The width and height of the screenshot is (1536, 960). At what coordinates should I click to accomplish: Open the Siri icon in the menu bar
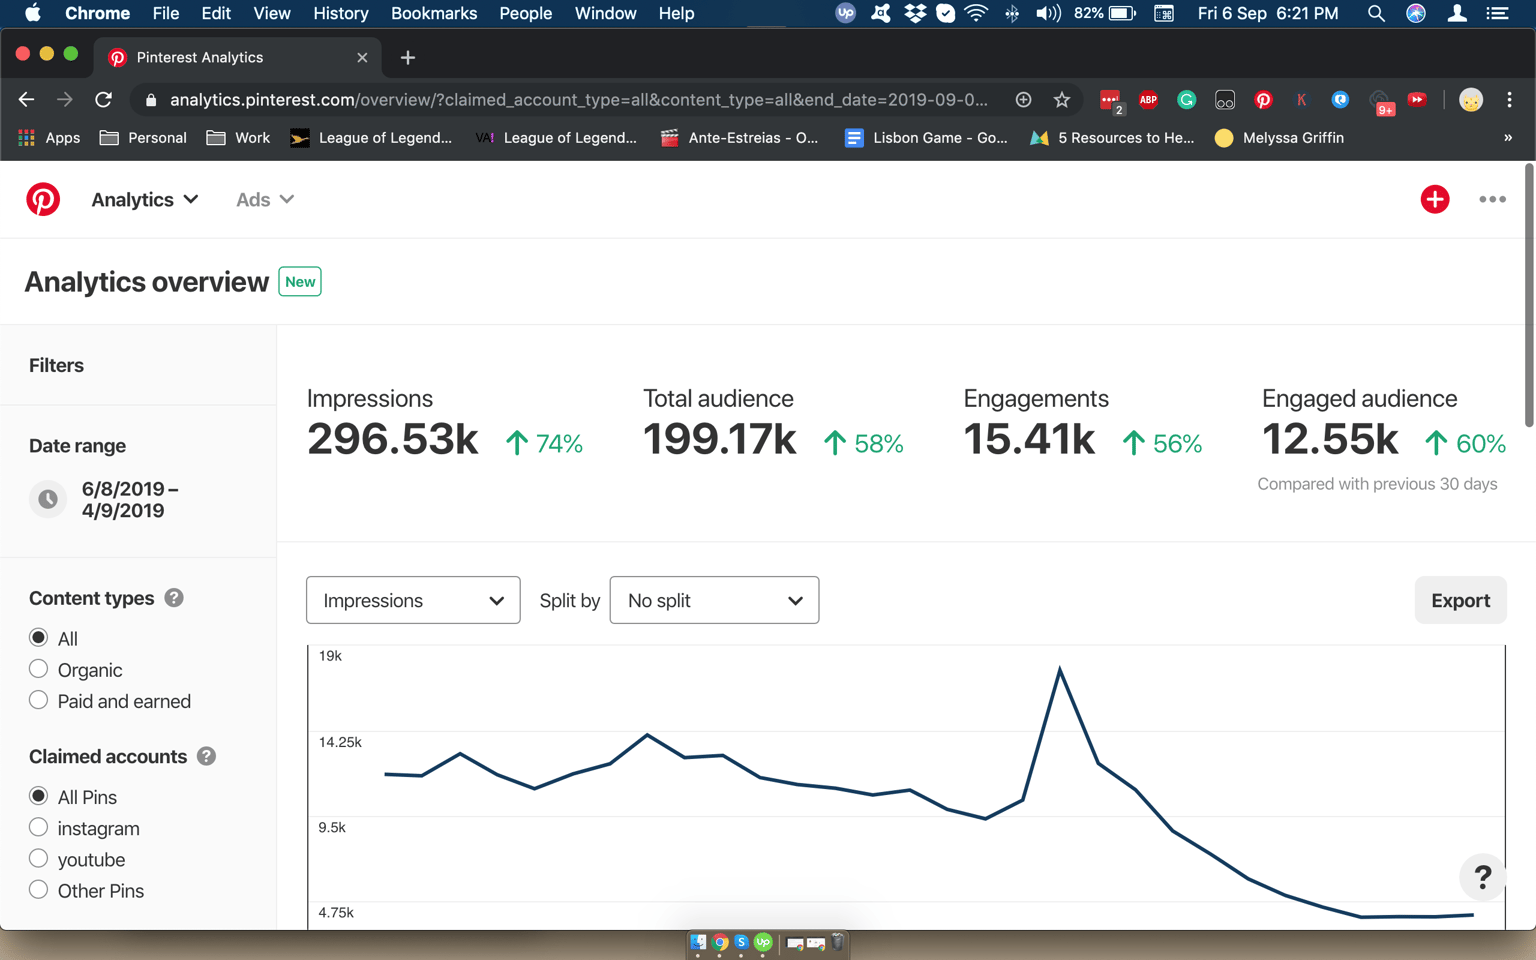click(x=1416, y=13)
